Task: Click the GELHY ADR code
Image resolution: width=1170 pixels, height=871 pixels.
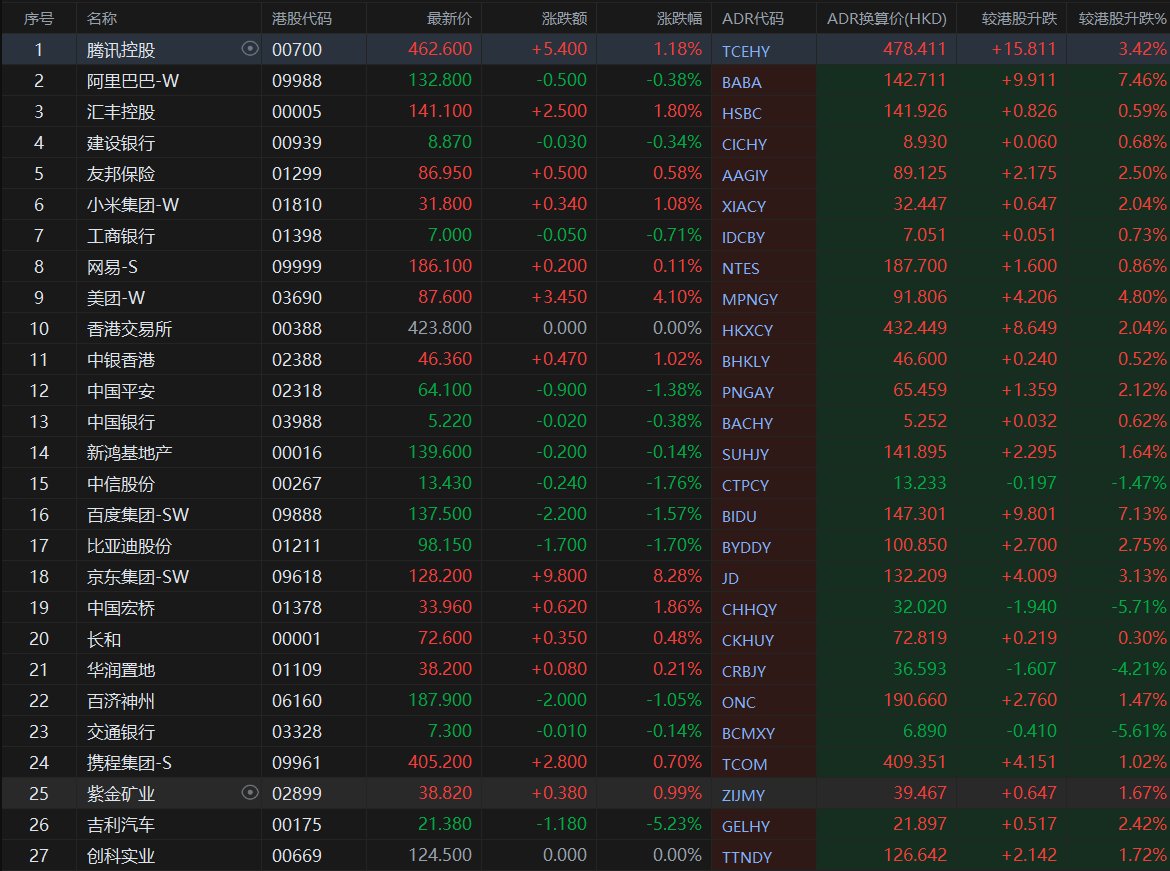Action: click(745, 826)
